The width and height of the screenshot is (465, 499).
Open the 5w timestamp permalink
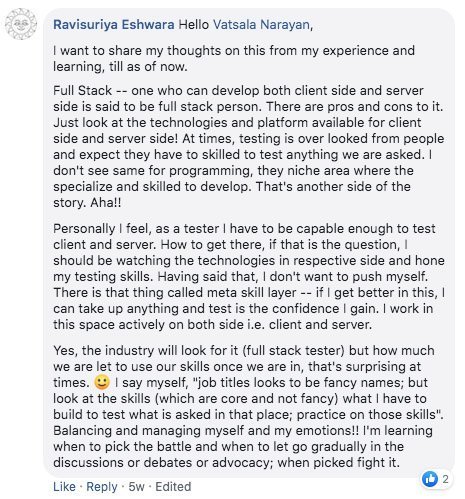point(137,487)
